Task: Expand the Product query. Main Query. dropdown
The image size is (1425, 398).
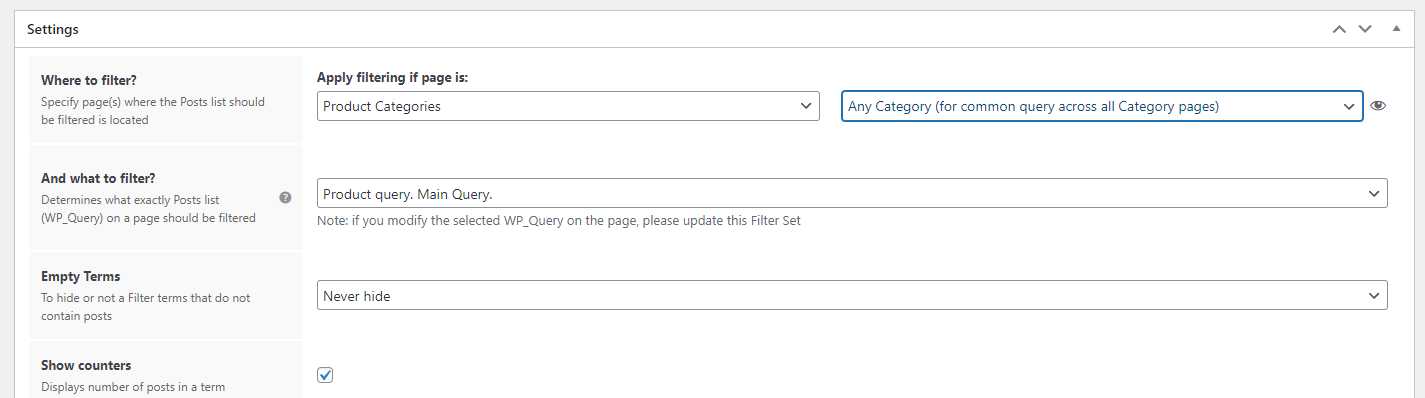Action: point(852,193)
